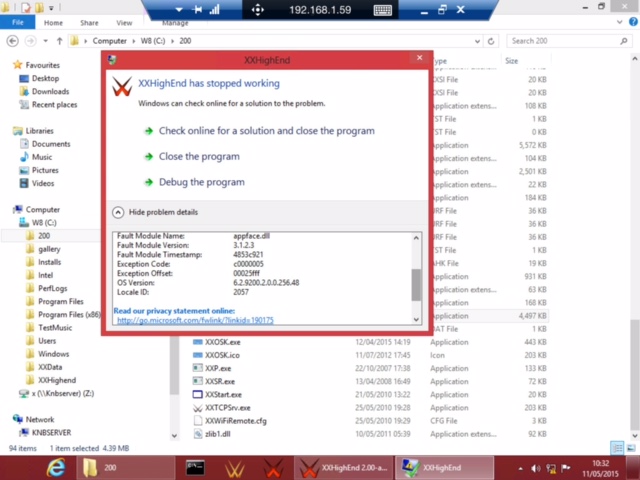640x480 pixels.
Task: Select XXOSK.ico file
Action: pyautogui.click(x=222, y=355)
